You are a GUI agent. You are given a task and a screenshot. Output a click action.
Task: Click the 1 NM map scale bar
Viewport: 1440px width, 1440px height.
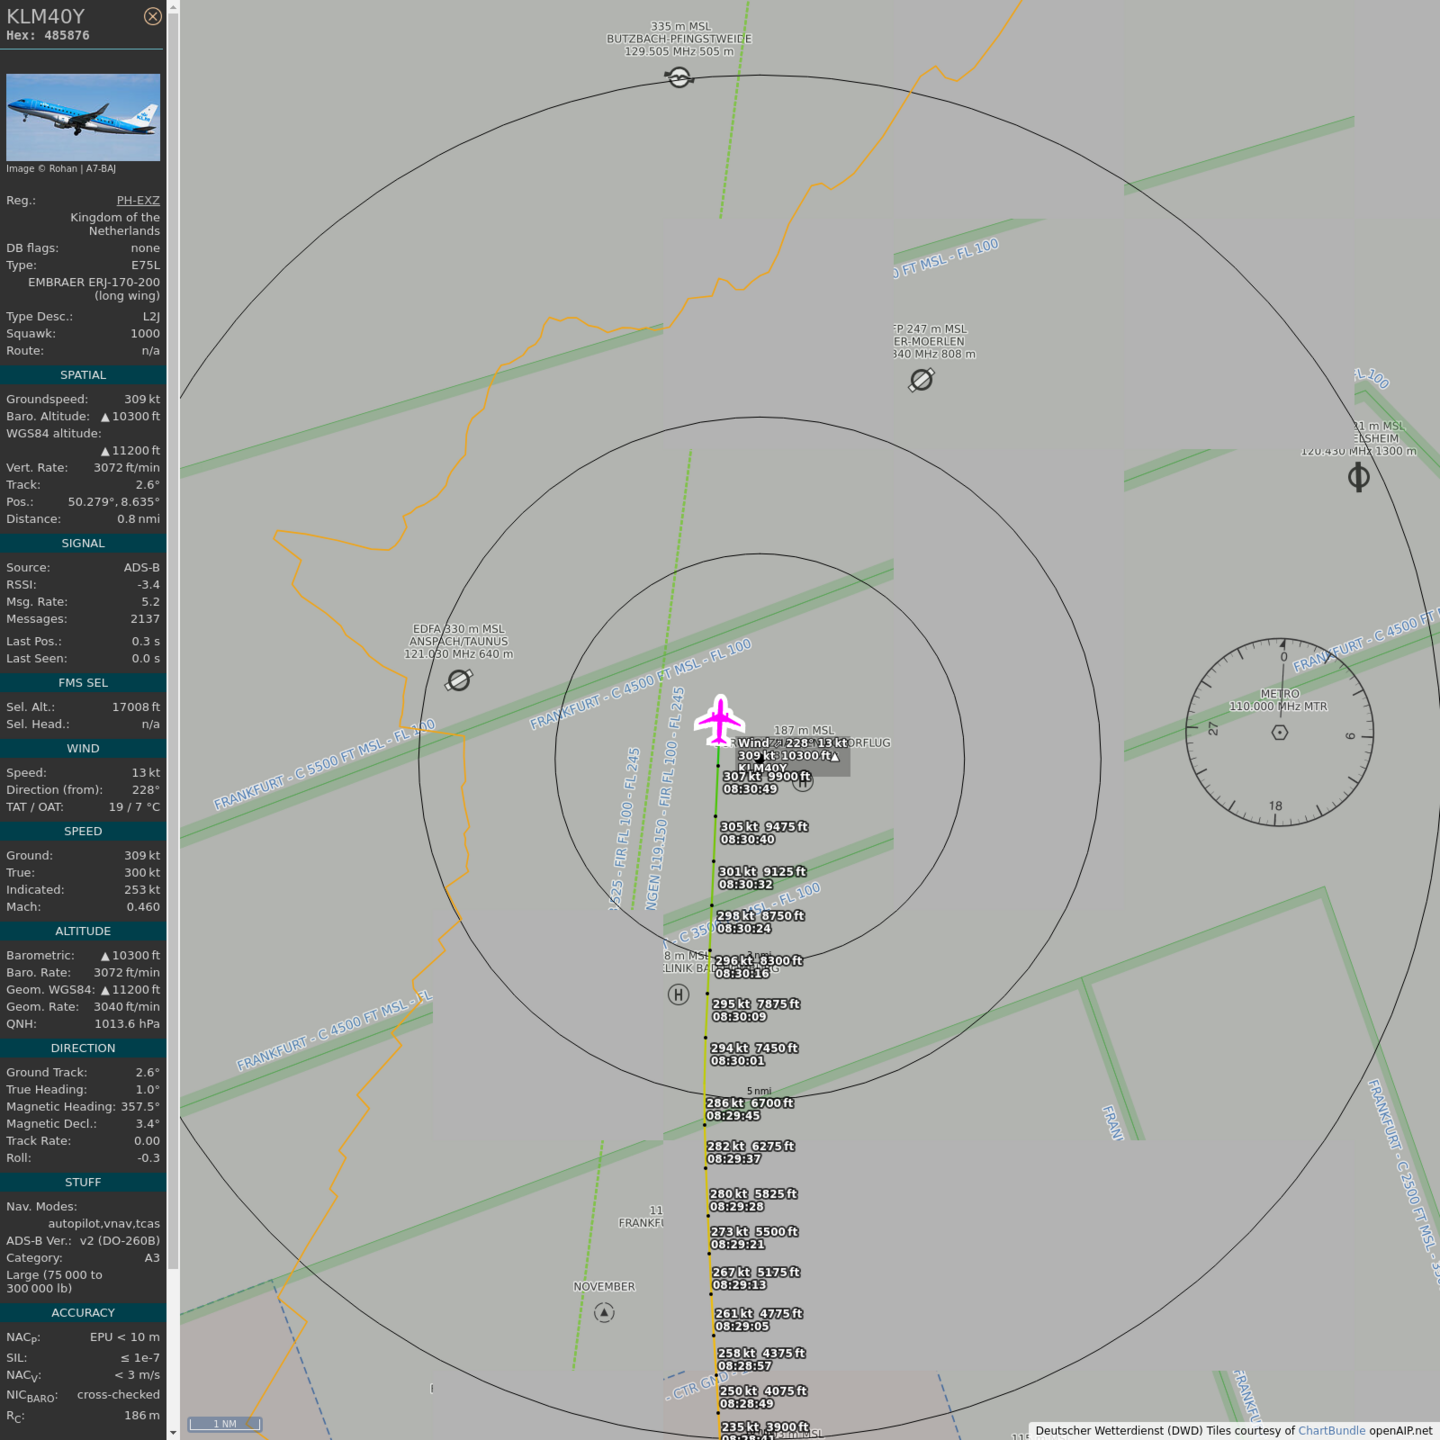[x=225, y=1423]
